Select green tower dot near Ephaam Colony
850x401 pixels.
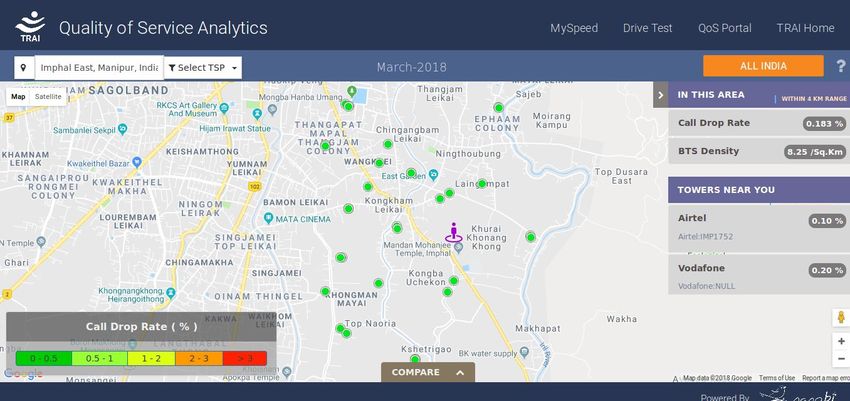click(499, 107)
